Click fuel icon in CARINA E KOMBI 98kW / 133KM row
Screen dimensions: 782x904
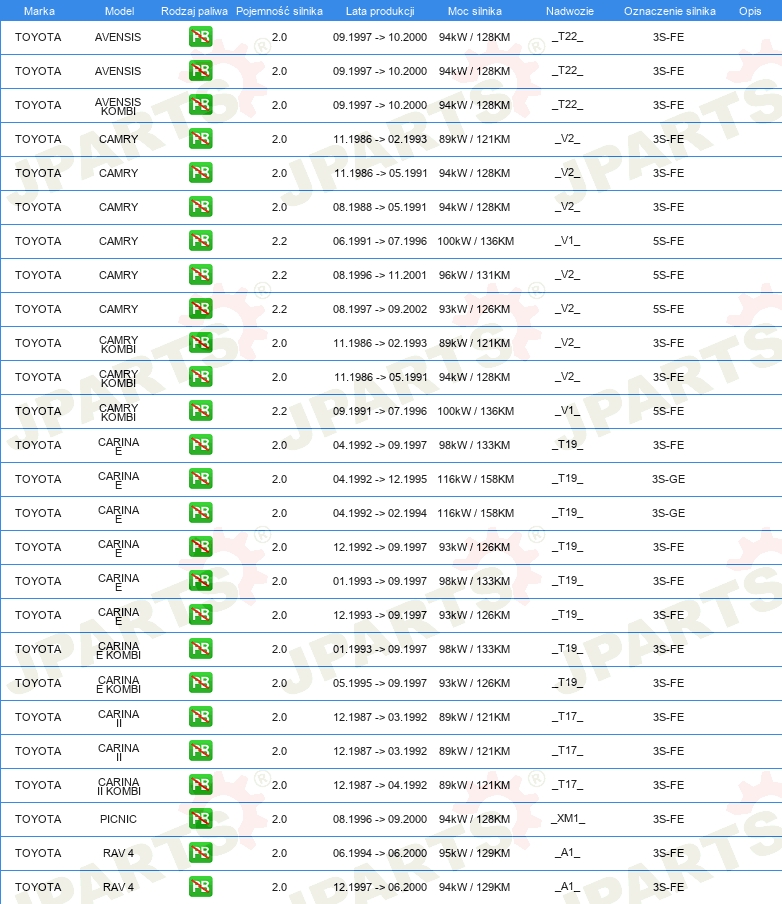tap(201, 649)
